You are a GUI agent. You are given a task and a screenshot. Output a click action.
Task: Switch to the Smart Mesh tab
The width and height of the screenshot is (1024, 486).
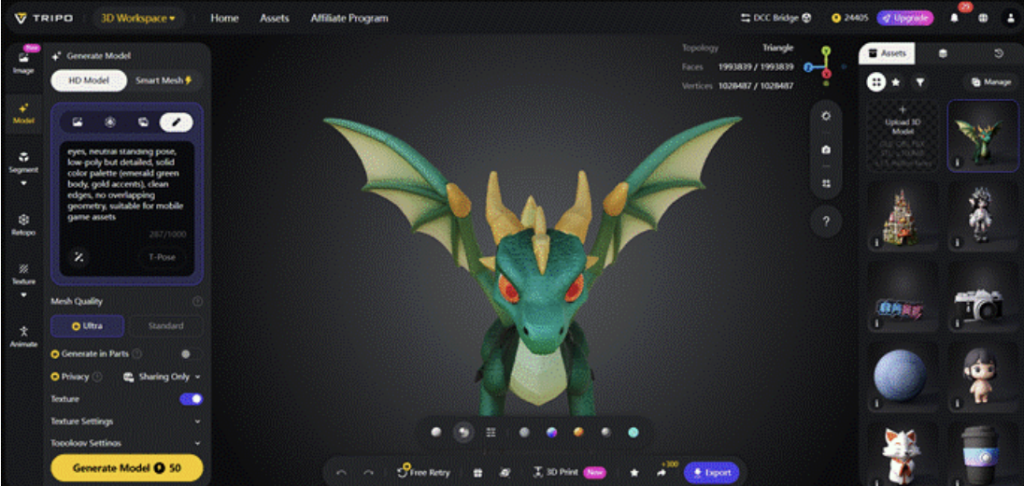coord(164,81)
